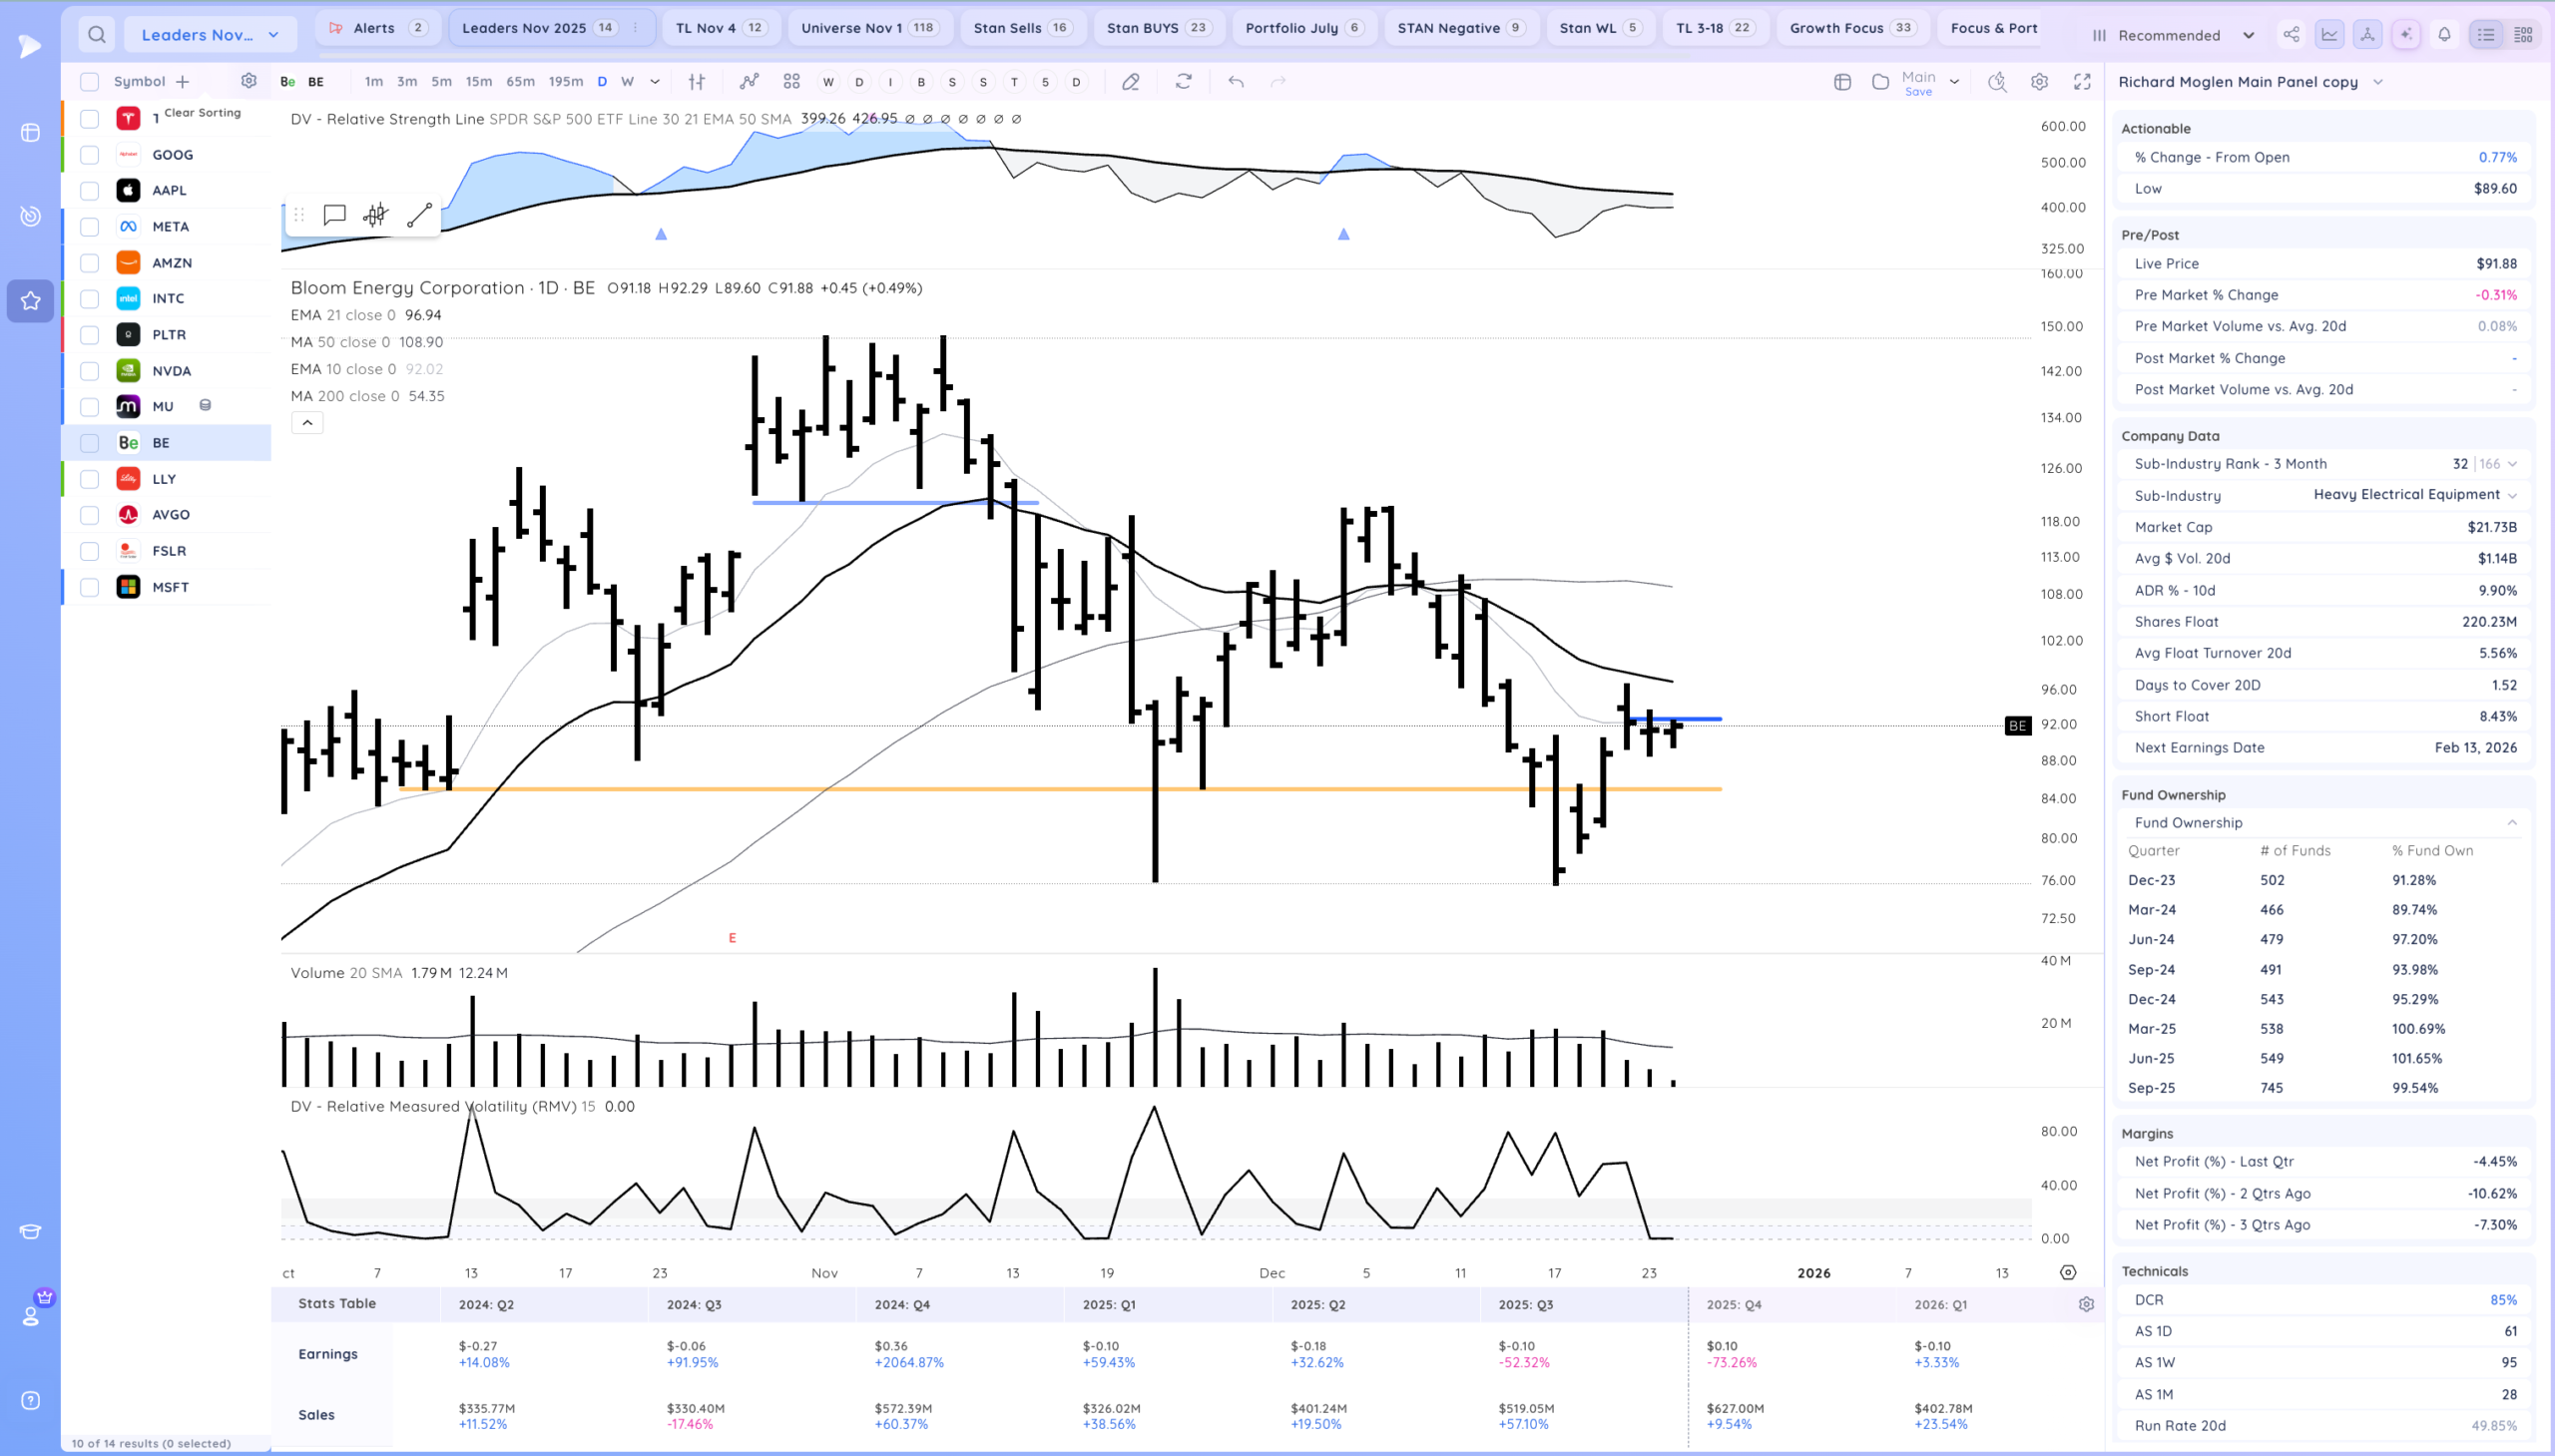2555x1456 pixels.
Task: Open the chart style bars icon
Action: point(697,82)
